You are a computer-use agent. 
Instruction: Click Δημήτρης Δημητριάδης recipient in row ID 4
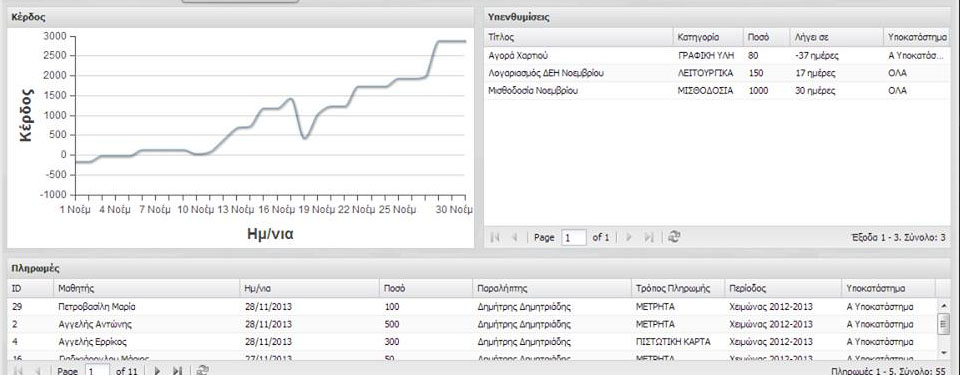(524, 342)
